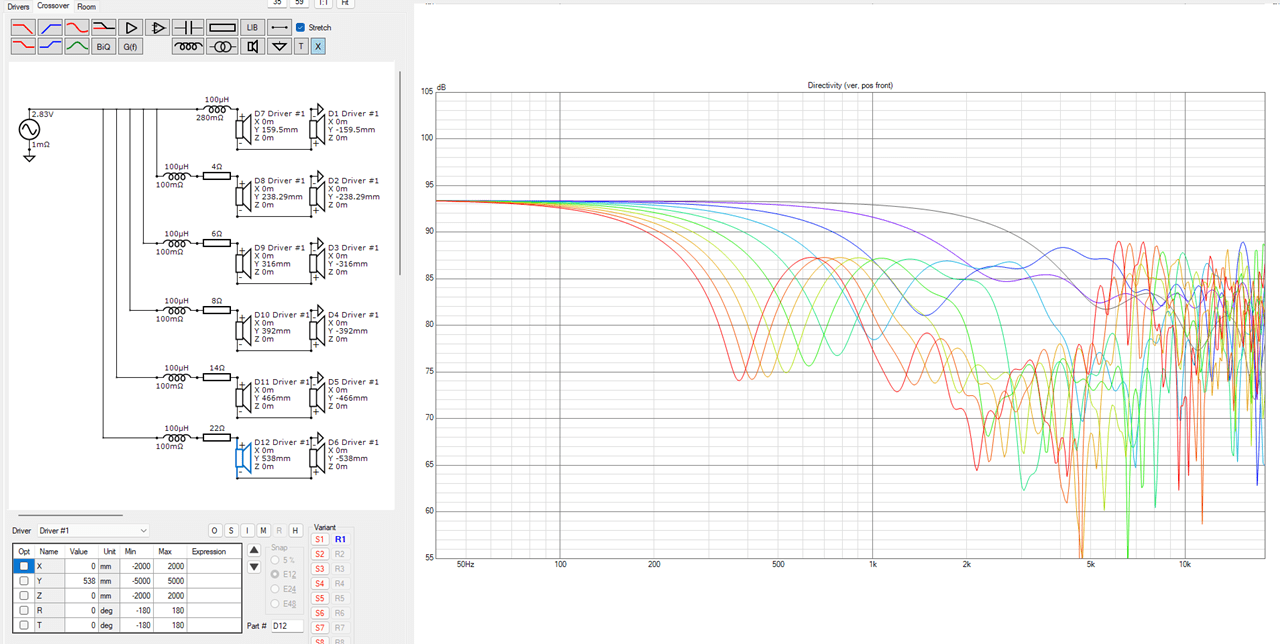Select the red low-pass curved filter icon
This screenshot has width=1280, height=644.
tap(77, 28)
